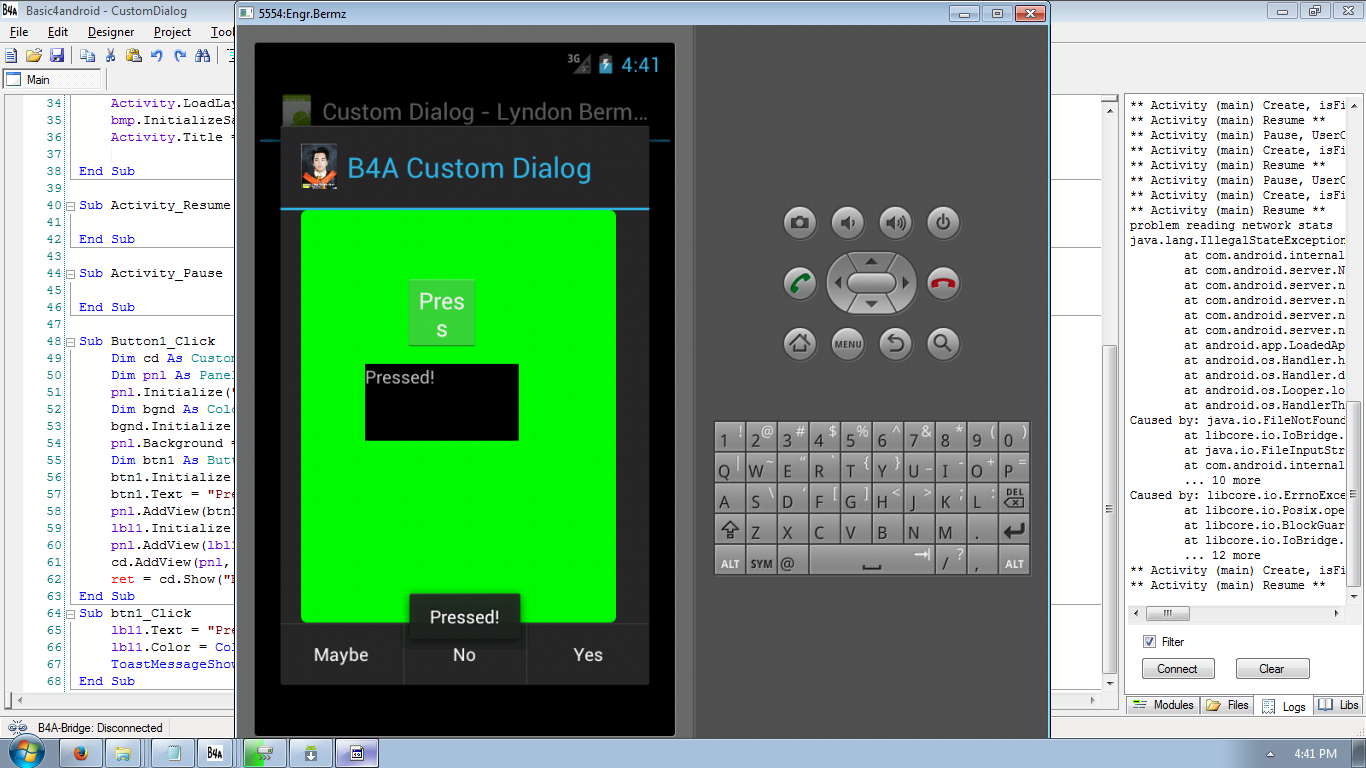Save the project with the floppy icon
The height and width of the screenshot is (768, 1366).
pyautogui.click(x=57, y=56)
